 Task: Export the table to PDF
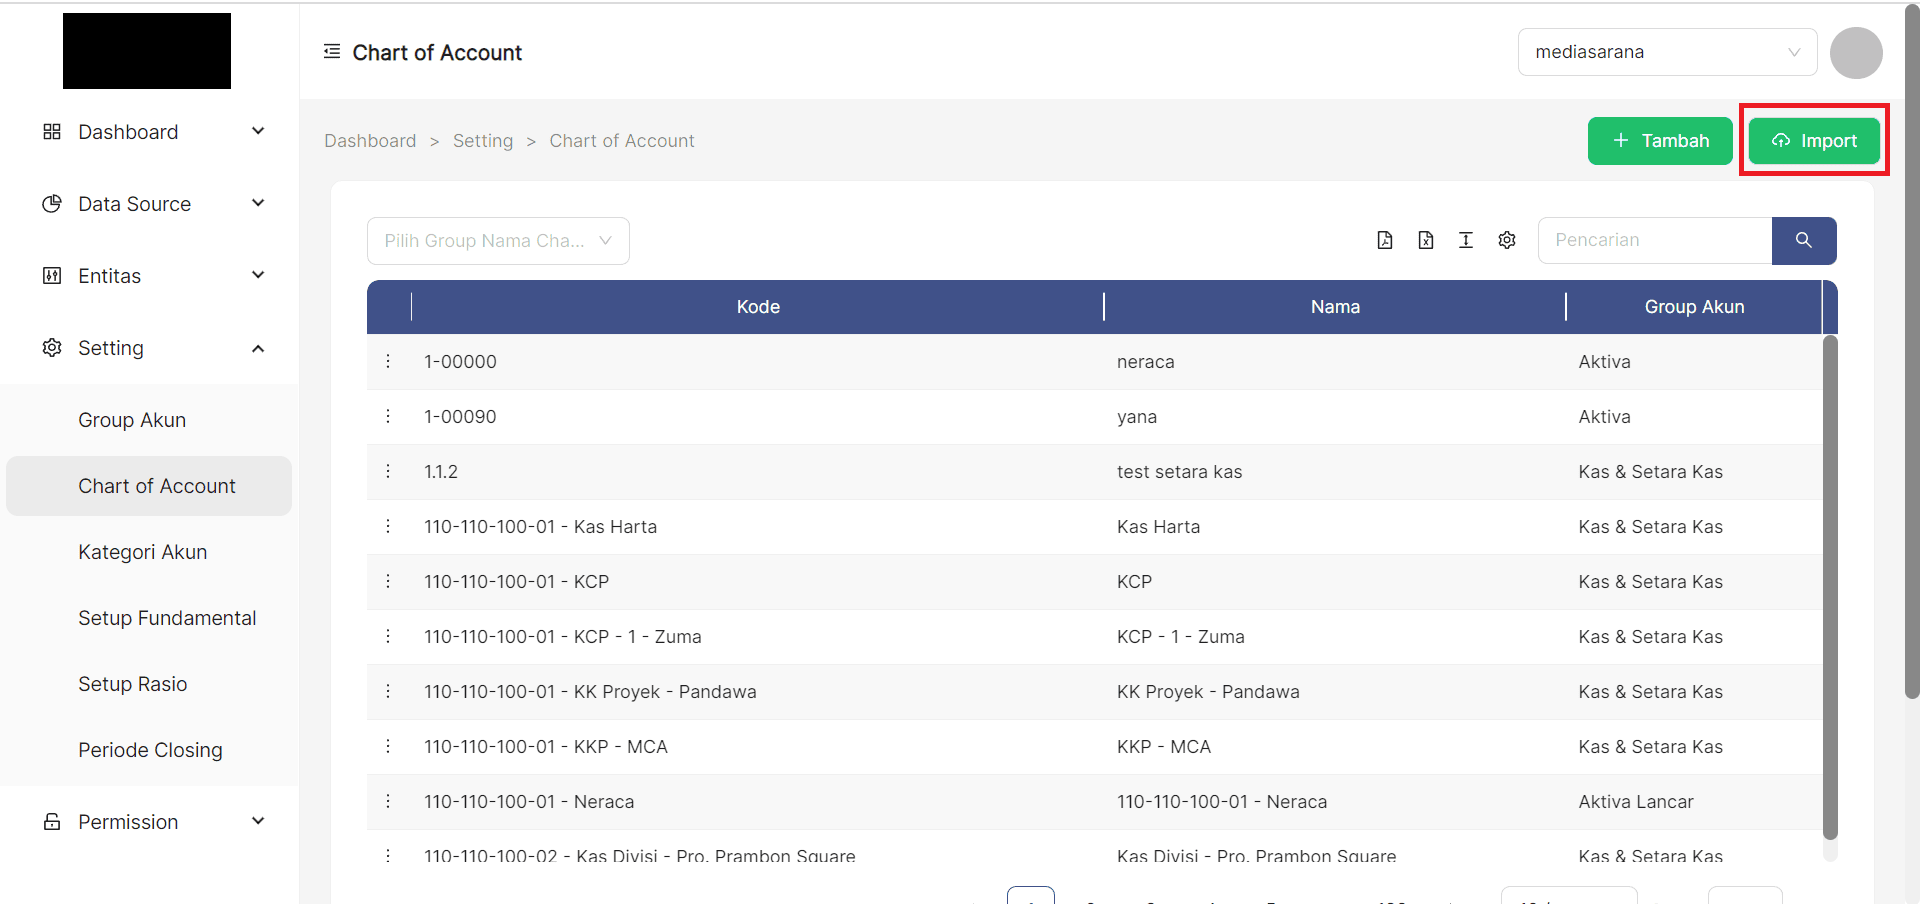pos(1385,240)
